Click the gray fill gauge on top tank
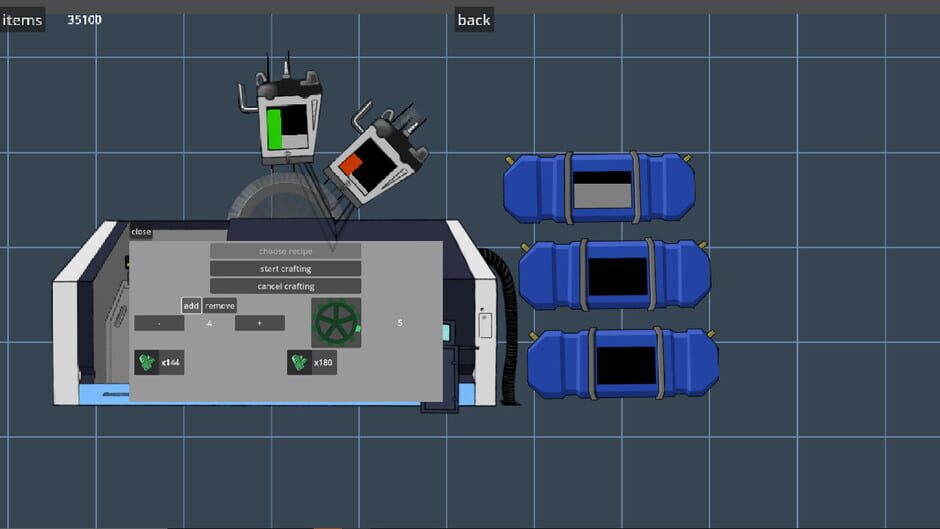Image resolution: width=940 pixels, height=529 pixels. 602,190
